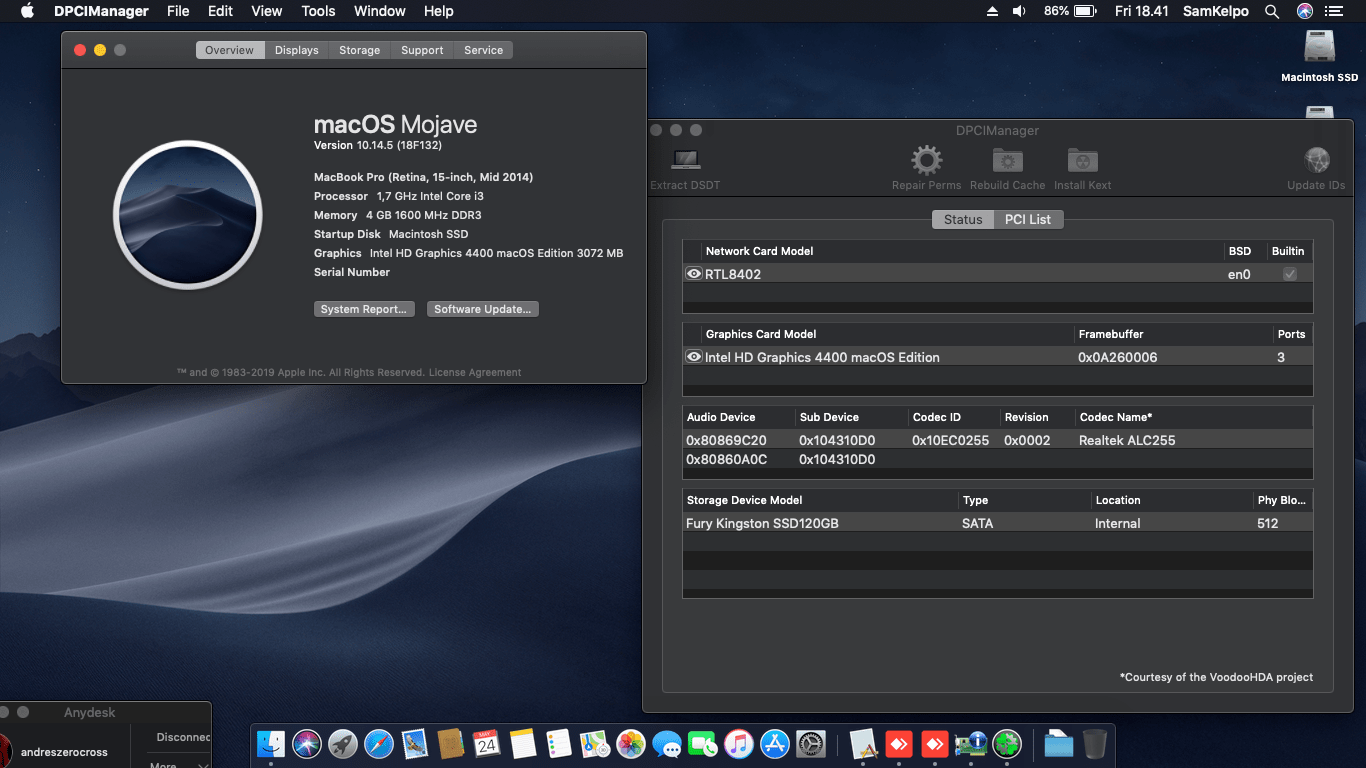The width and height of the screenshot is (1366, 768).
Task: Toggle the Builtin checkbox for en0
Action: tap(1289, 273)
